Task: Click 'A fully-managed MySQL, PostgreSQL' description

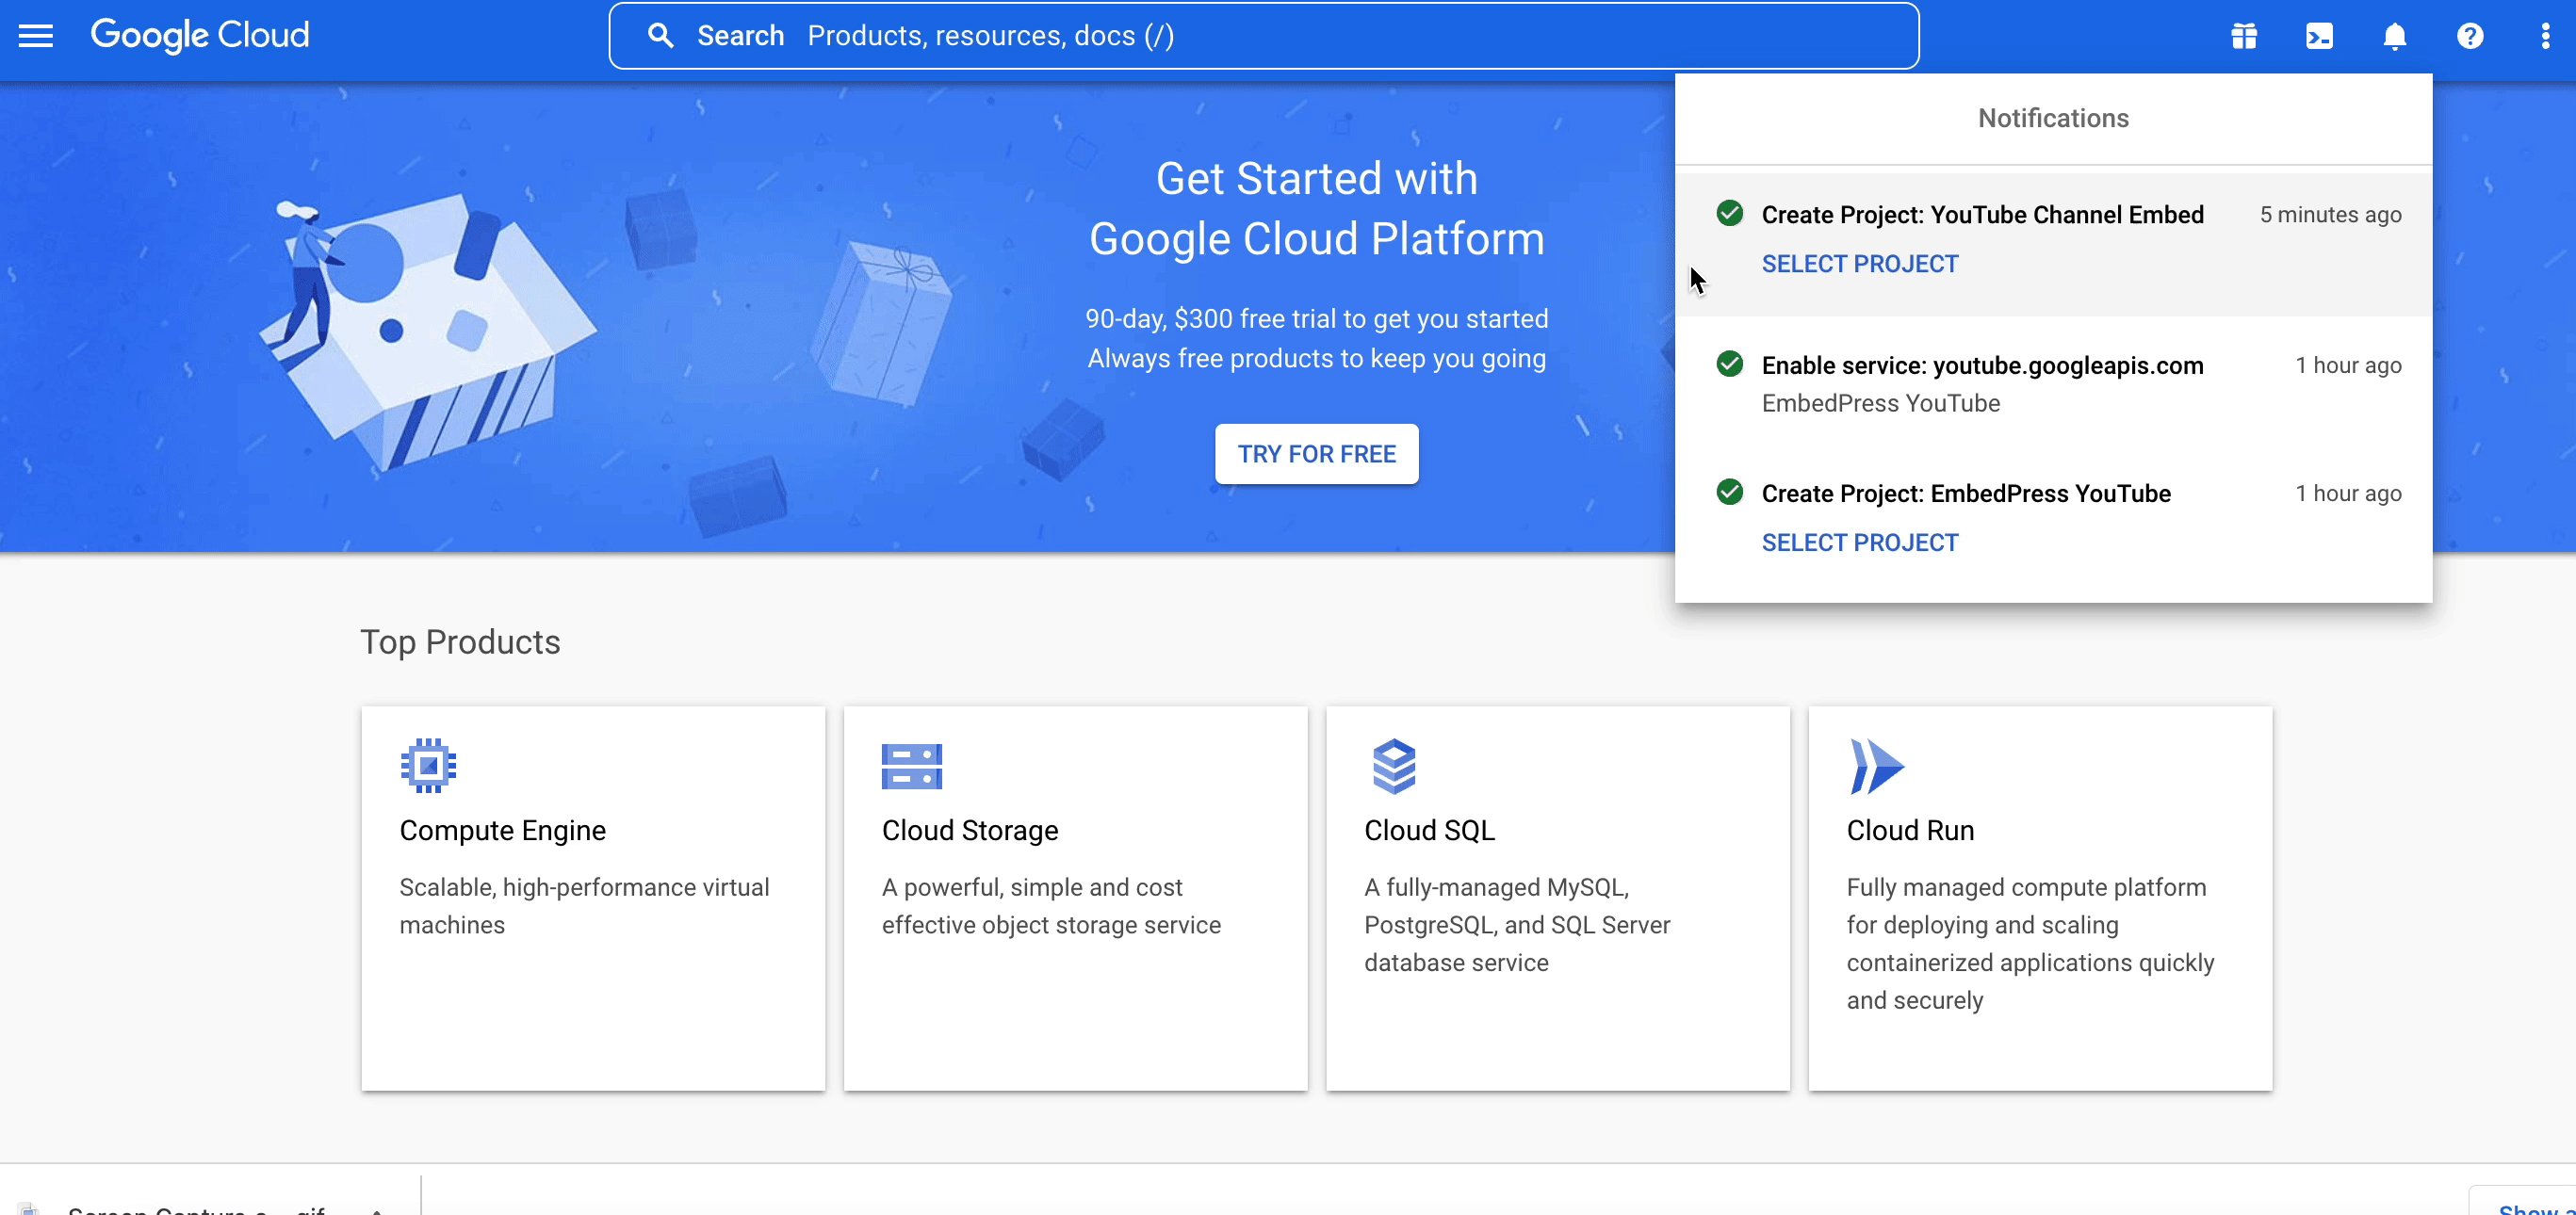Action: pos(1517,925)
